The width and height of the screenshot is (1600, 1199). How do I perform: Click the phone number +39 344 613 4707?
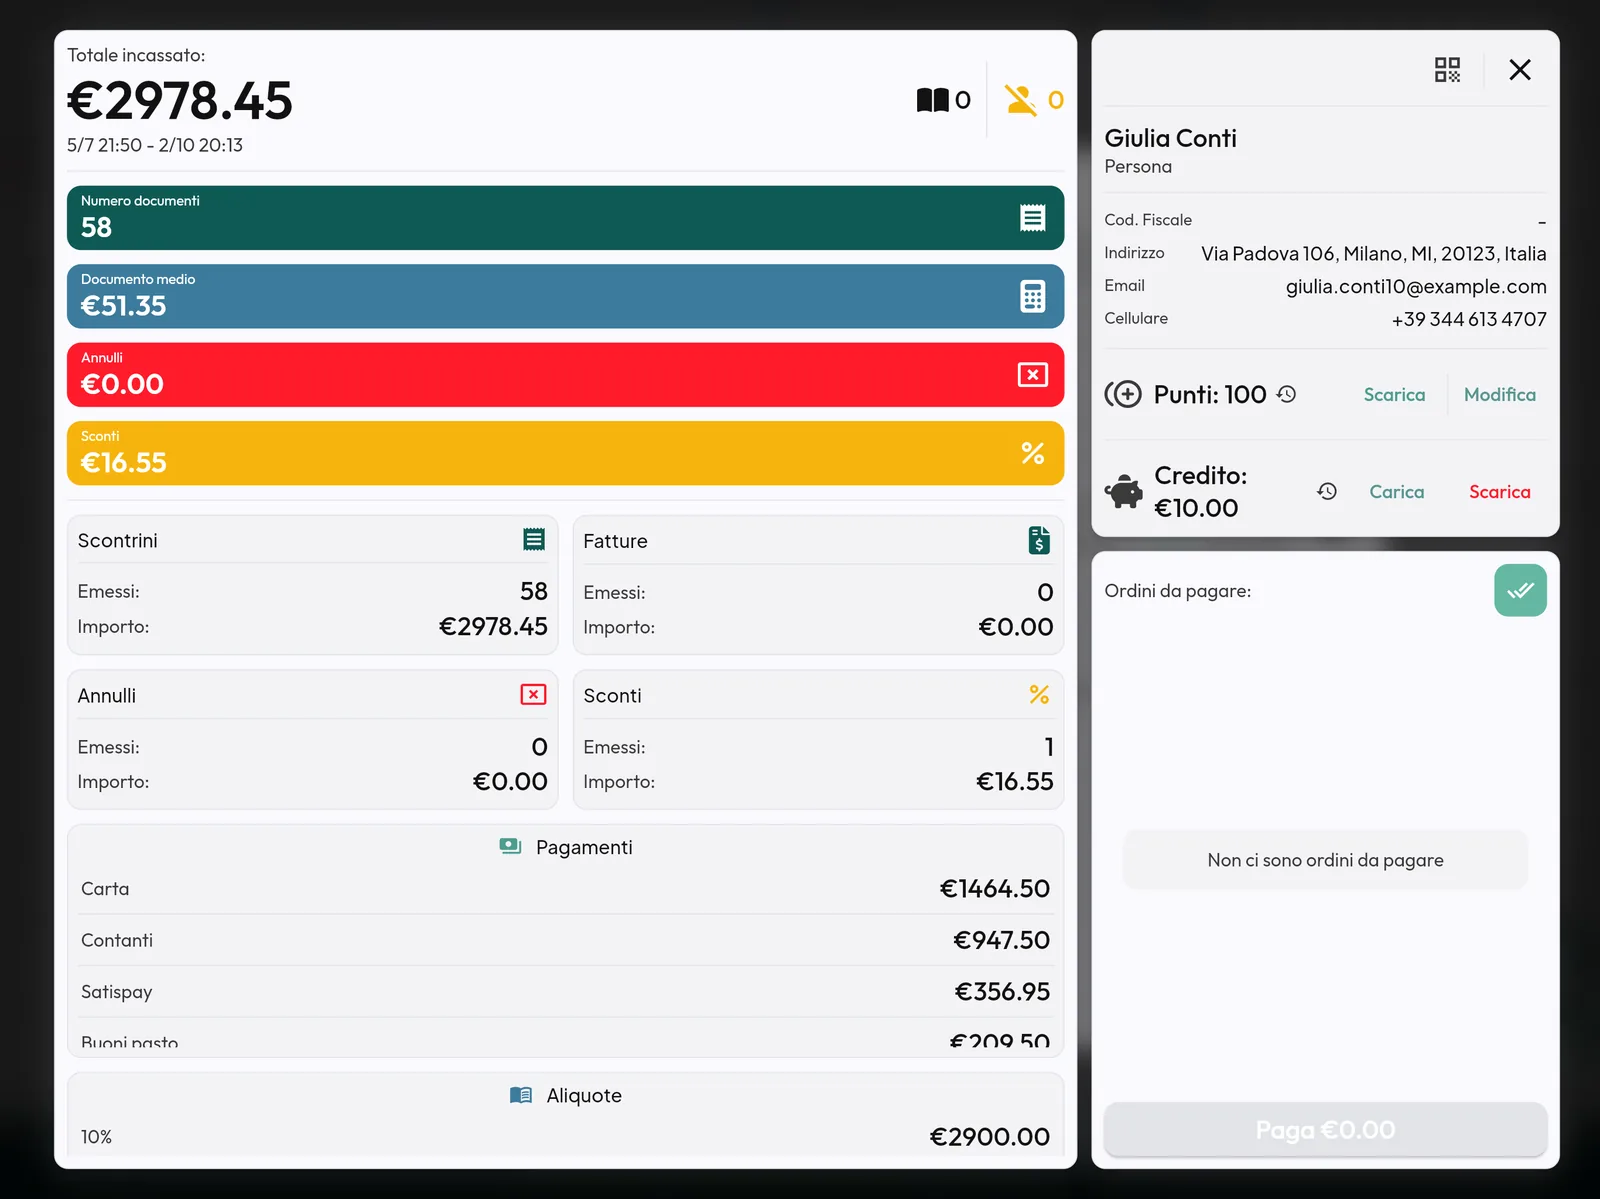point(1469,319)
